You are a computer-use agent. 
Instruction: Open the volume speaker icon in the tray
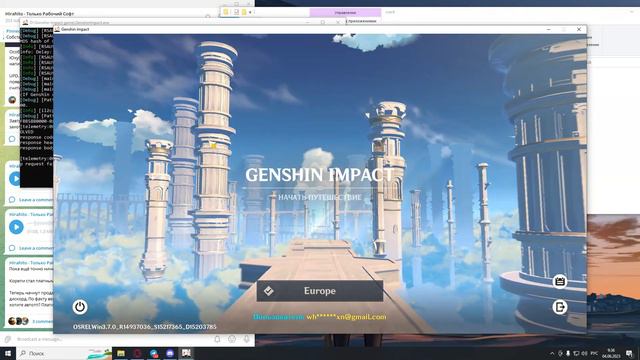pos(584,353)
